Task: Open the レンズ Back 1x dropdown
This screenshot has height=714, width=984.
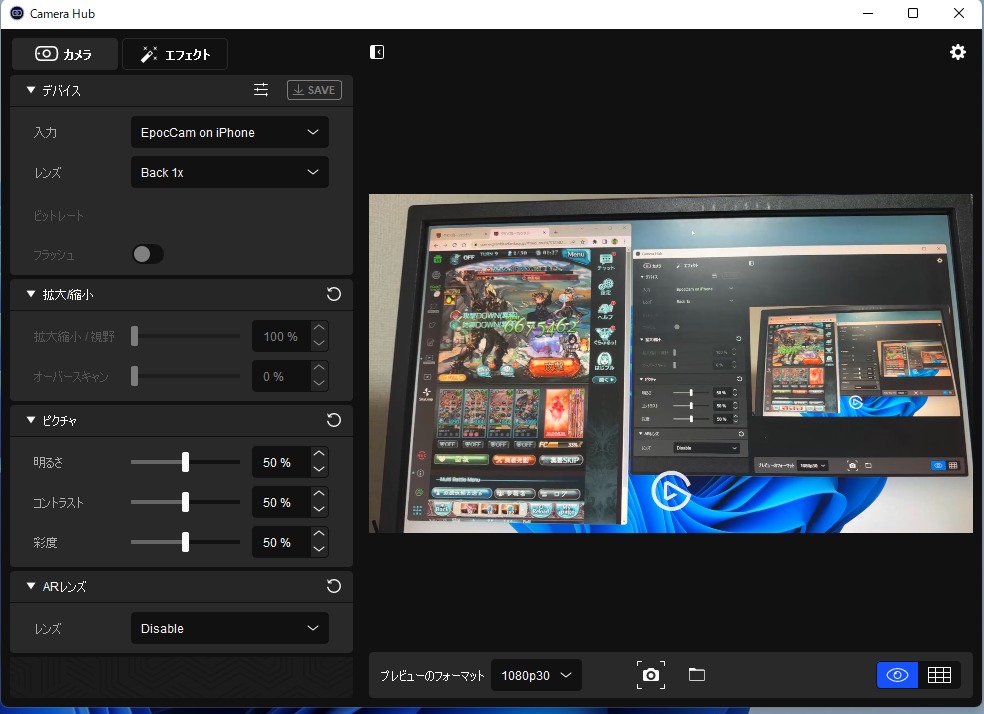Action: (x=229, y=172)
